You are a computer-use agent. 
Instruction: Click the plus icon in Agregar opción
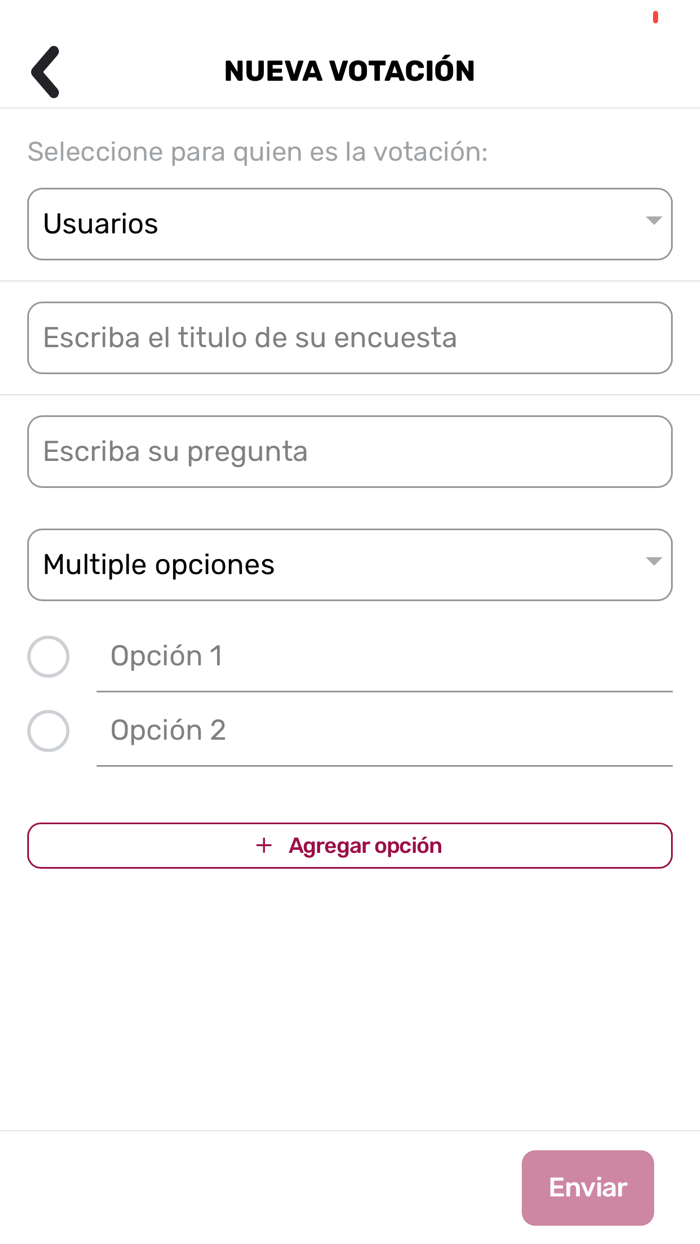pos(262,845)
